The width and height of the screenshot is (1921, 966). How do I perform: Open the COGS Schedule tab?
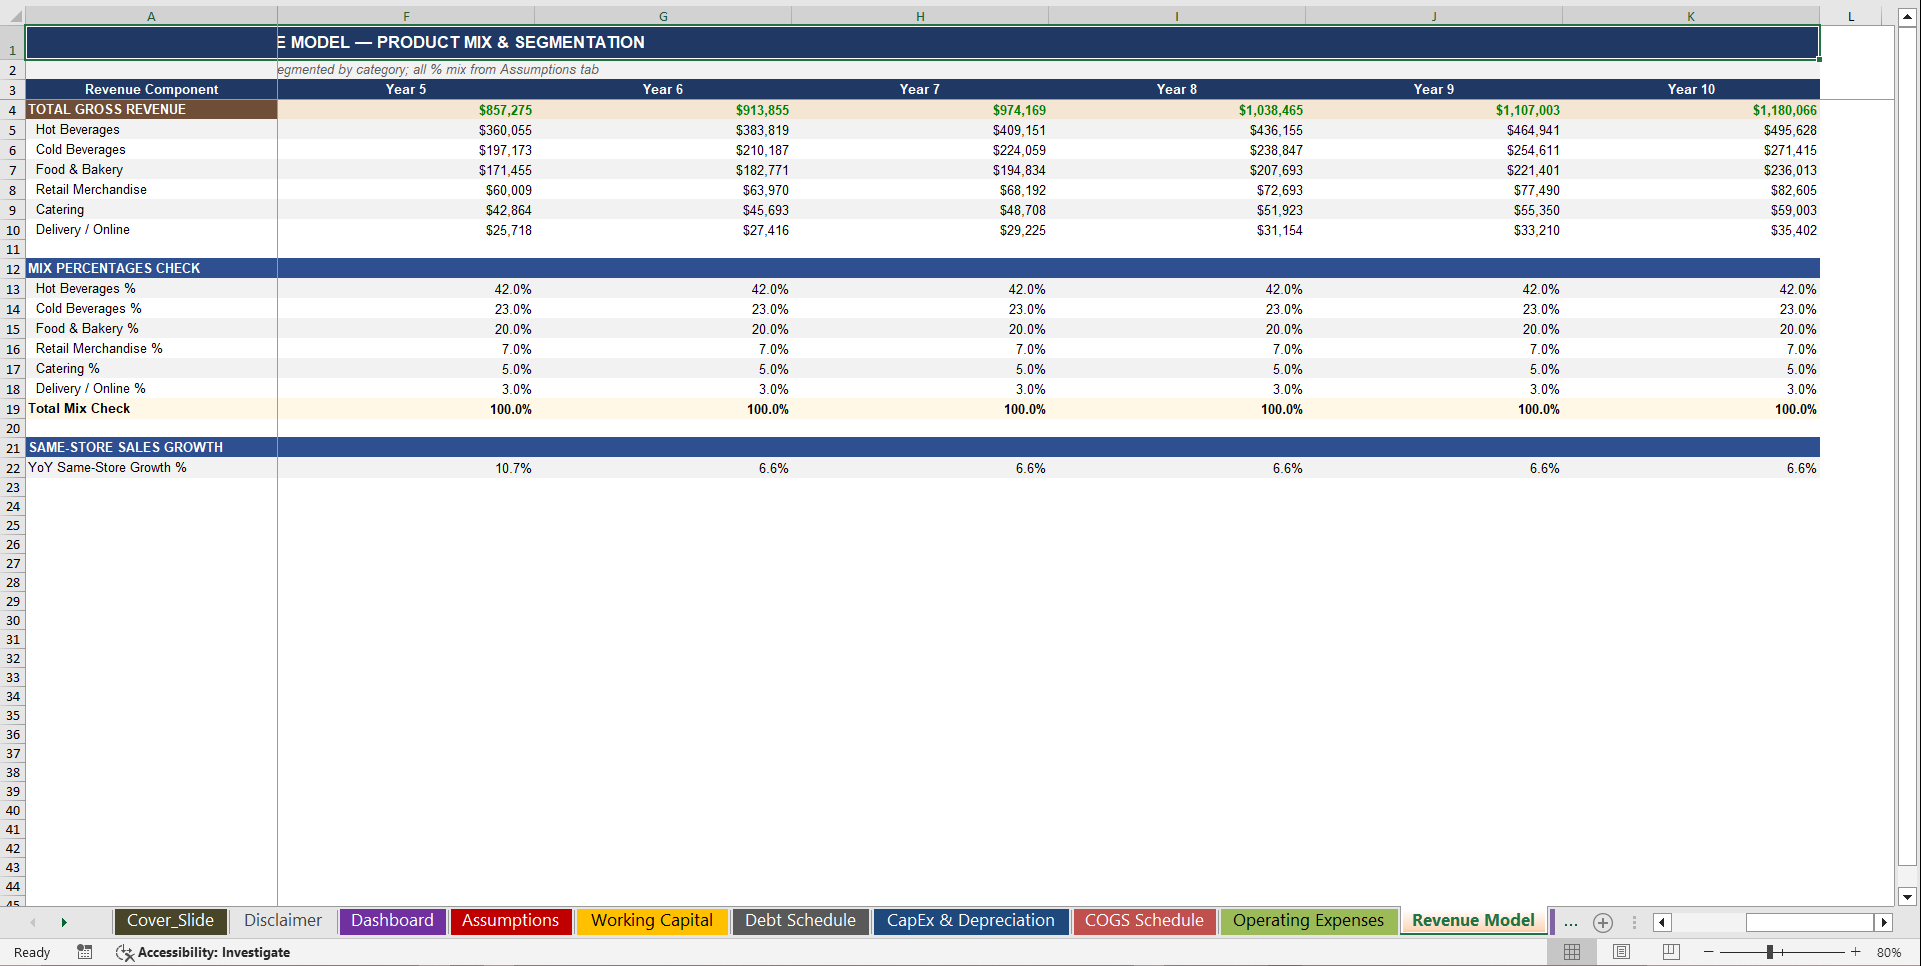point(1144,921)
